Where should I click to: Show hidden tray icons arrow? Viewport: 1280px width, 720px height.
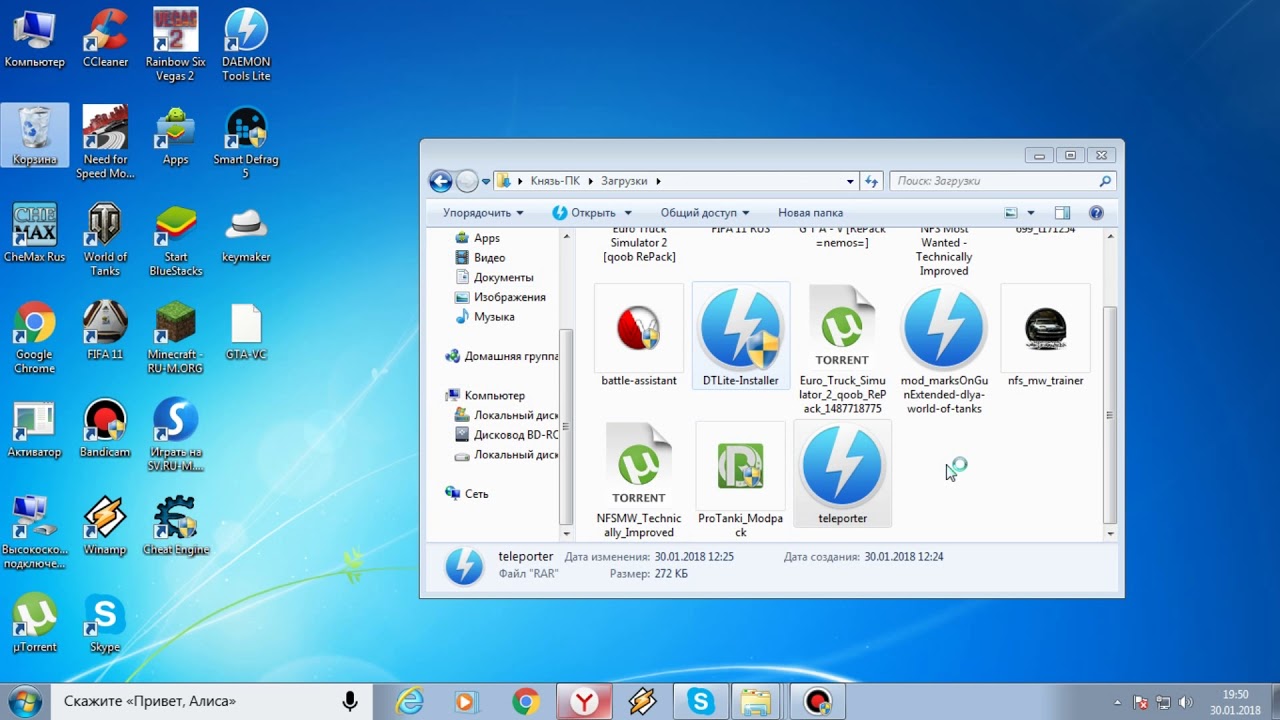(x=1118, y=702)
